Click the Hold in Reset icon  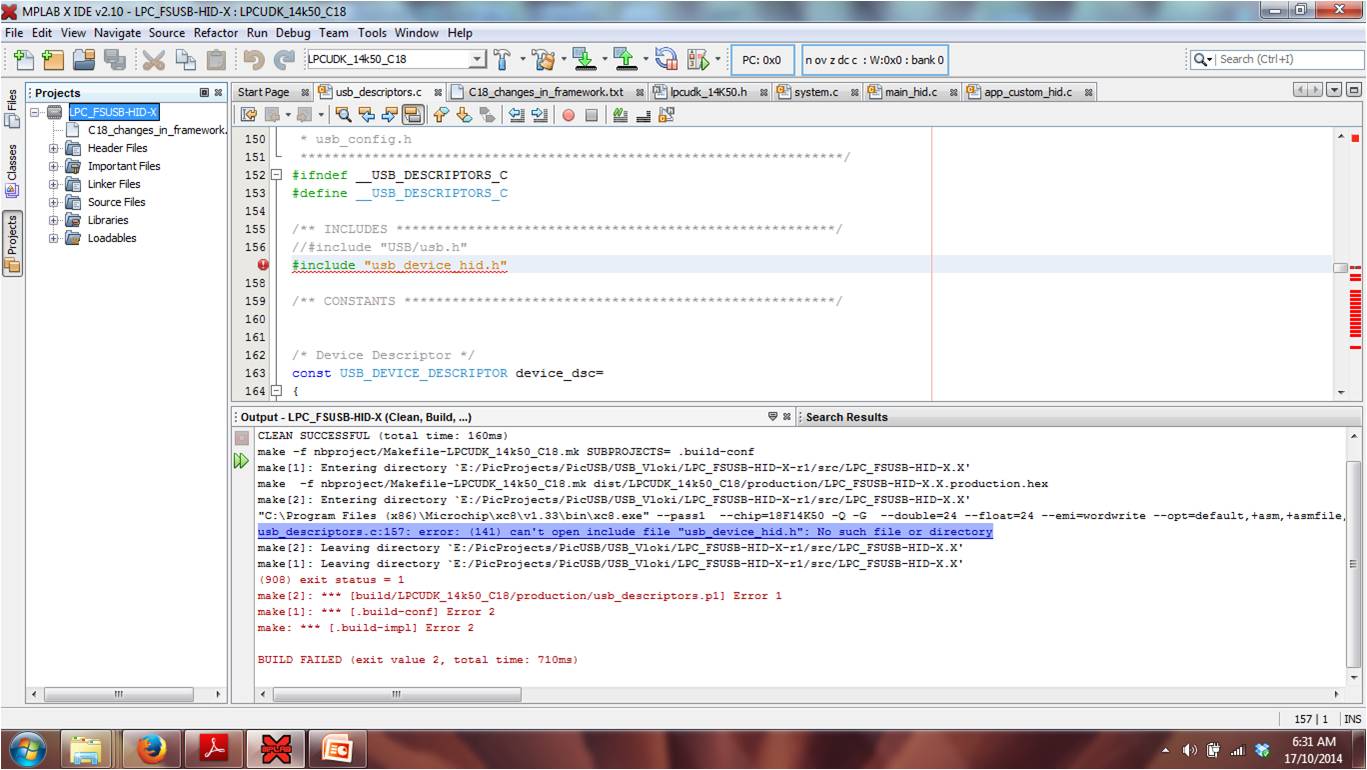point(667,59)
